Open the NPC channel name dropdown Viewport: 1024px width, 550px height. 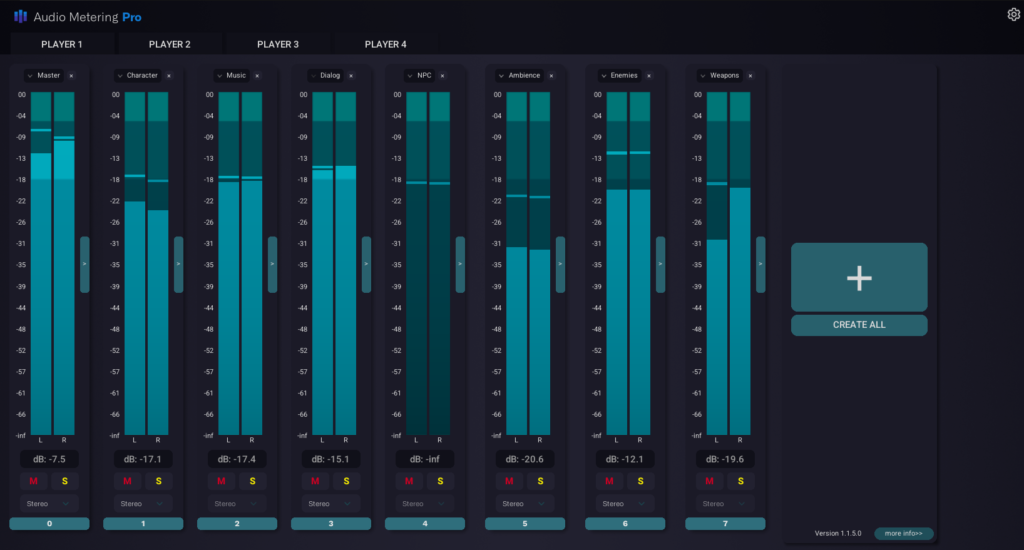(410, 76)
